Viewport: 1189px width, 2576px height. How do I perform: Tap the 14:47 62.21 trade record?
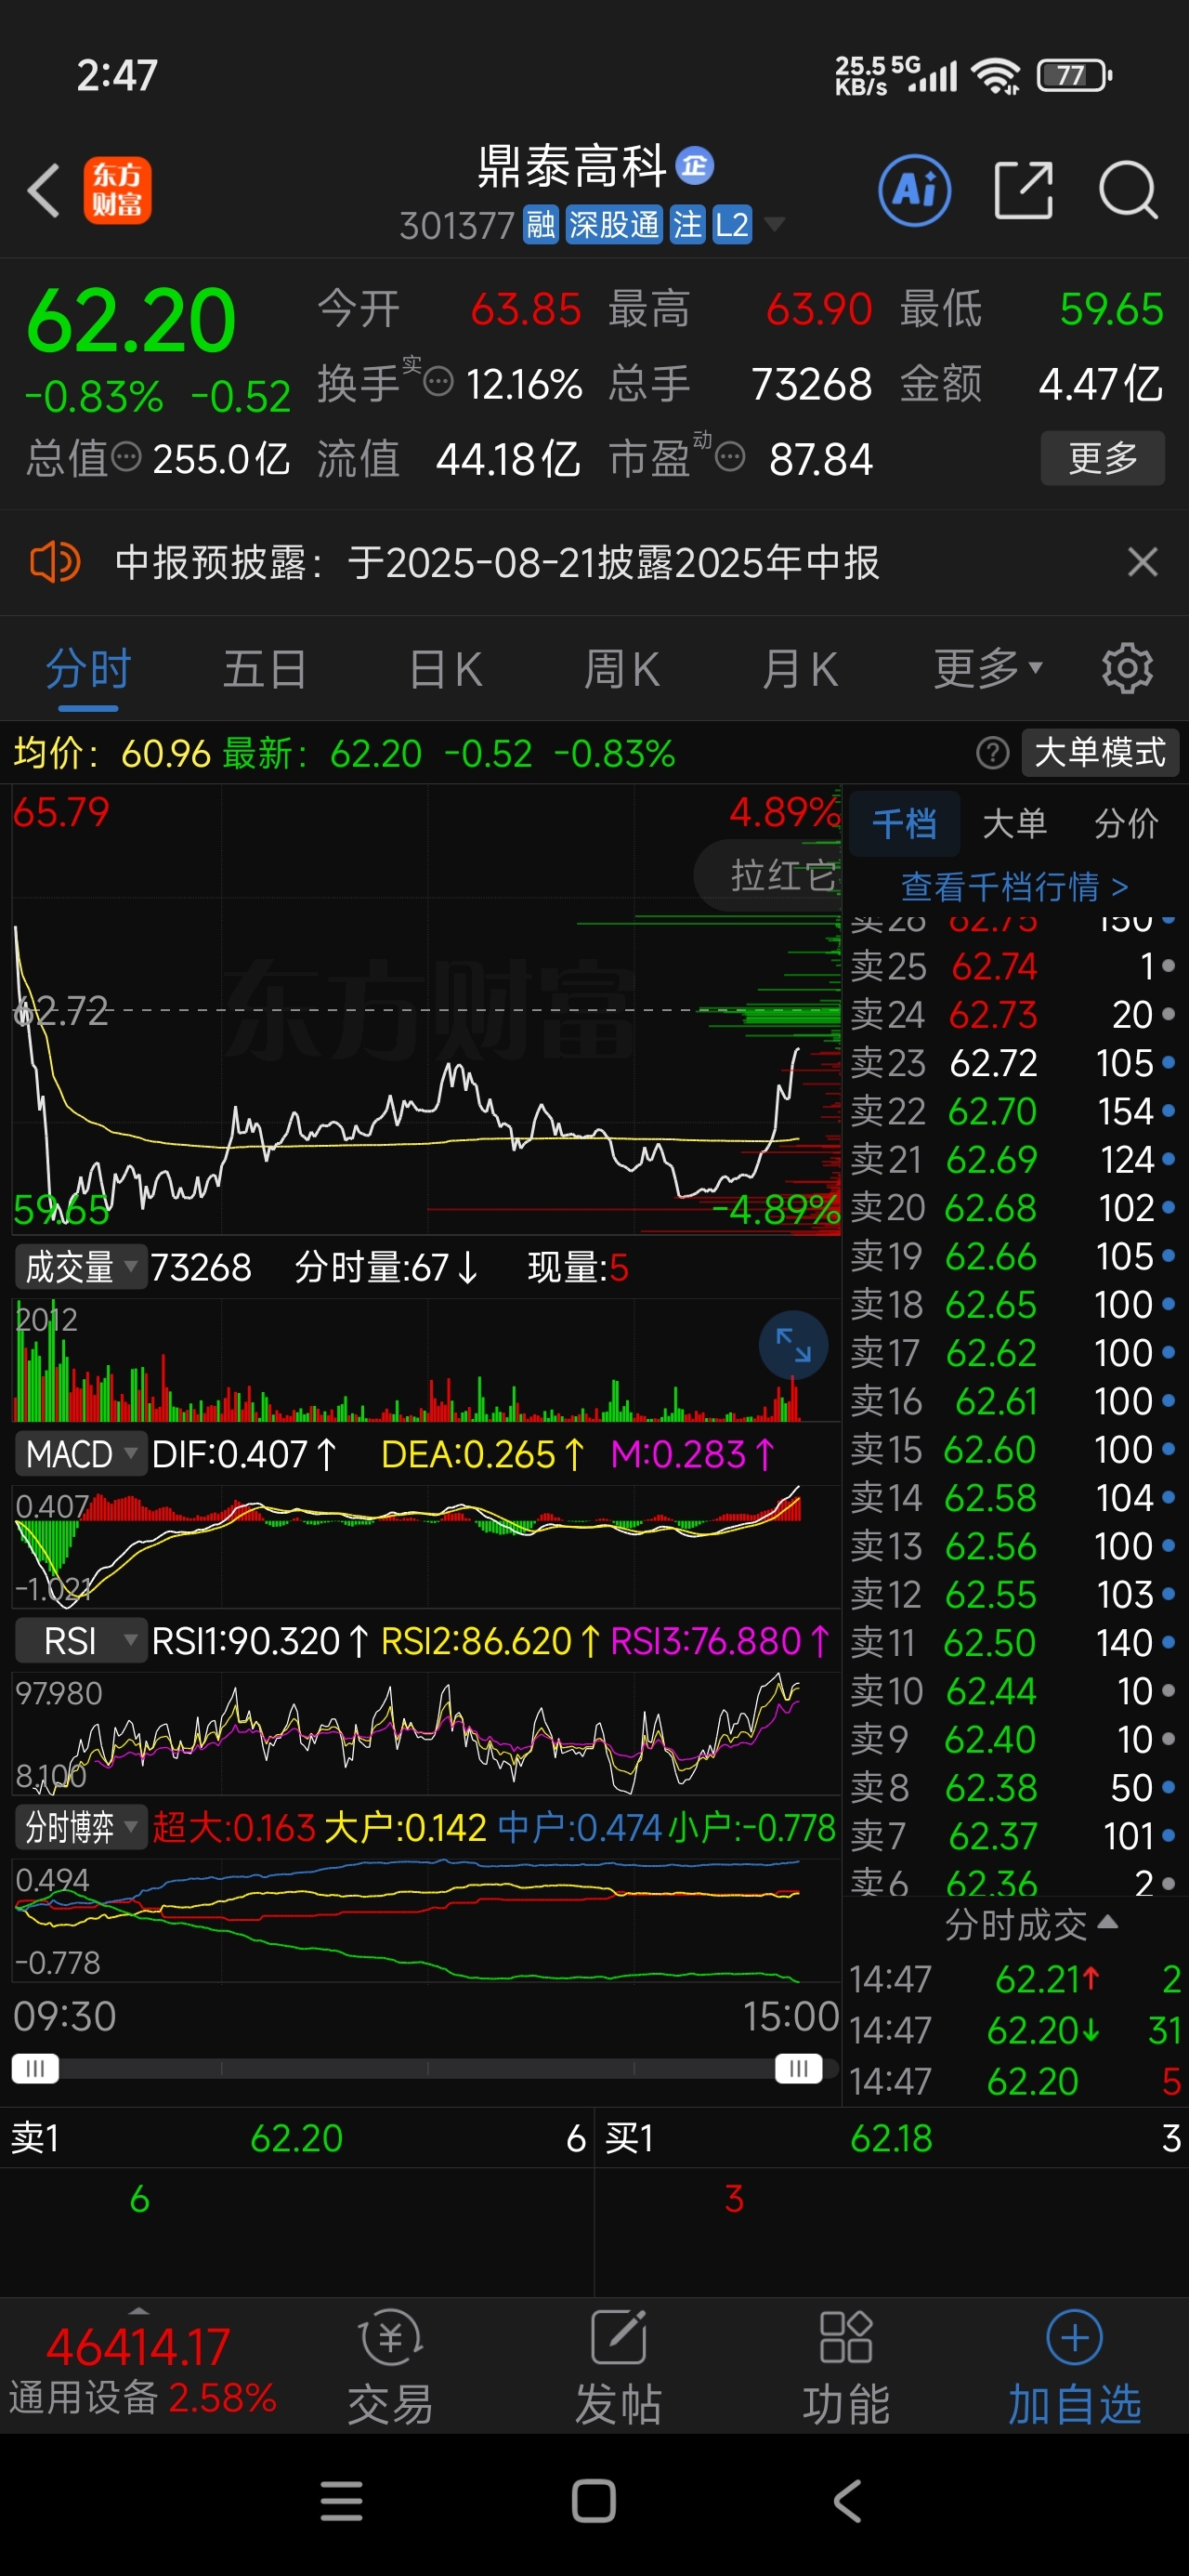[x=1016, y=1979]
